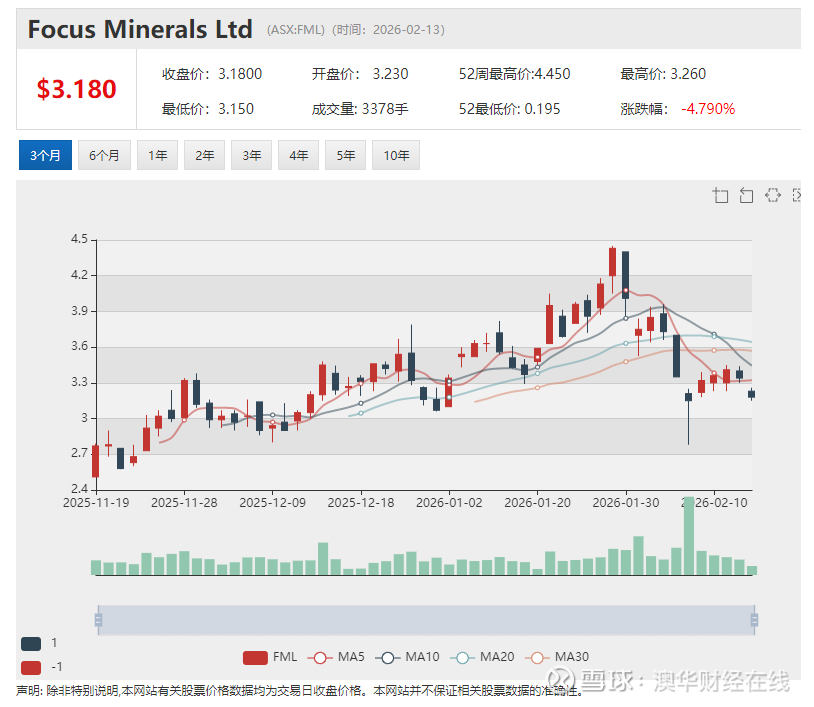Toggle the MA10 line in the legend
Viewport: 814px width, 707px height.
click(x=407, y=657)
